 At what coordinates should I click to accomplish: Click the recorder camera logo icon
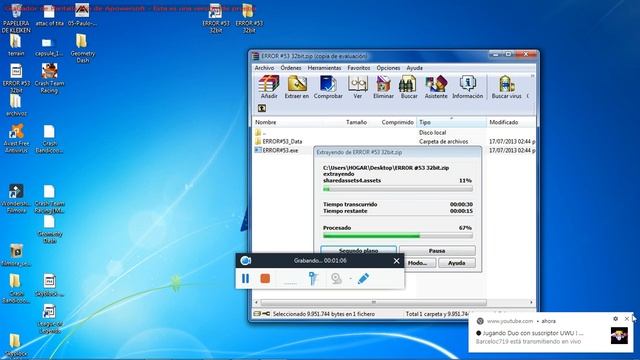pos(246,260)
